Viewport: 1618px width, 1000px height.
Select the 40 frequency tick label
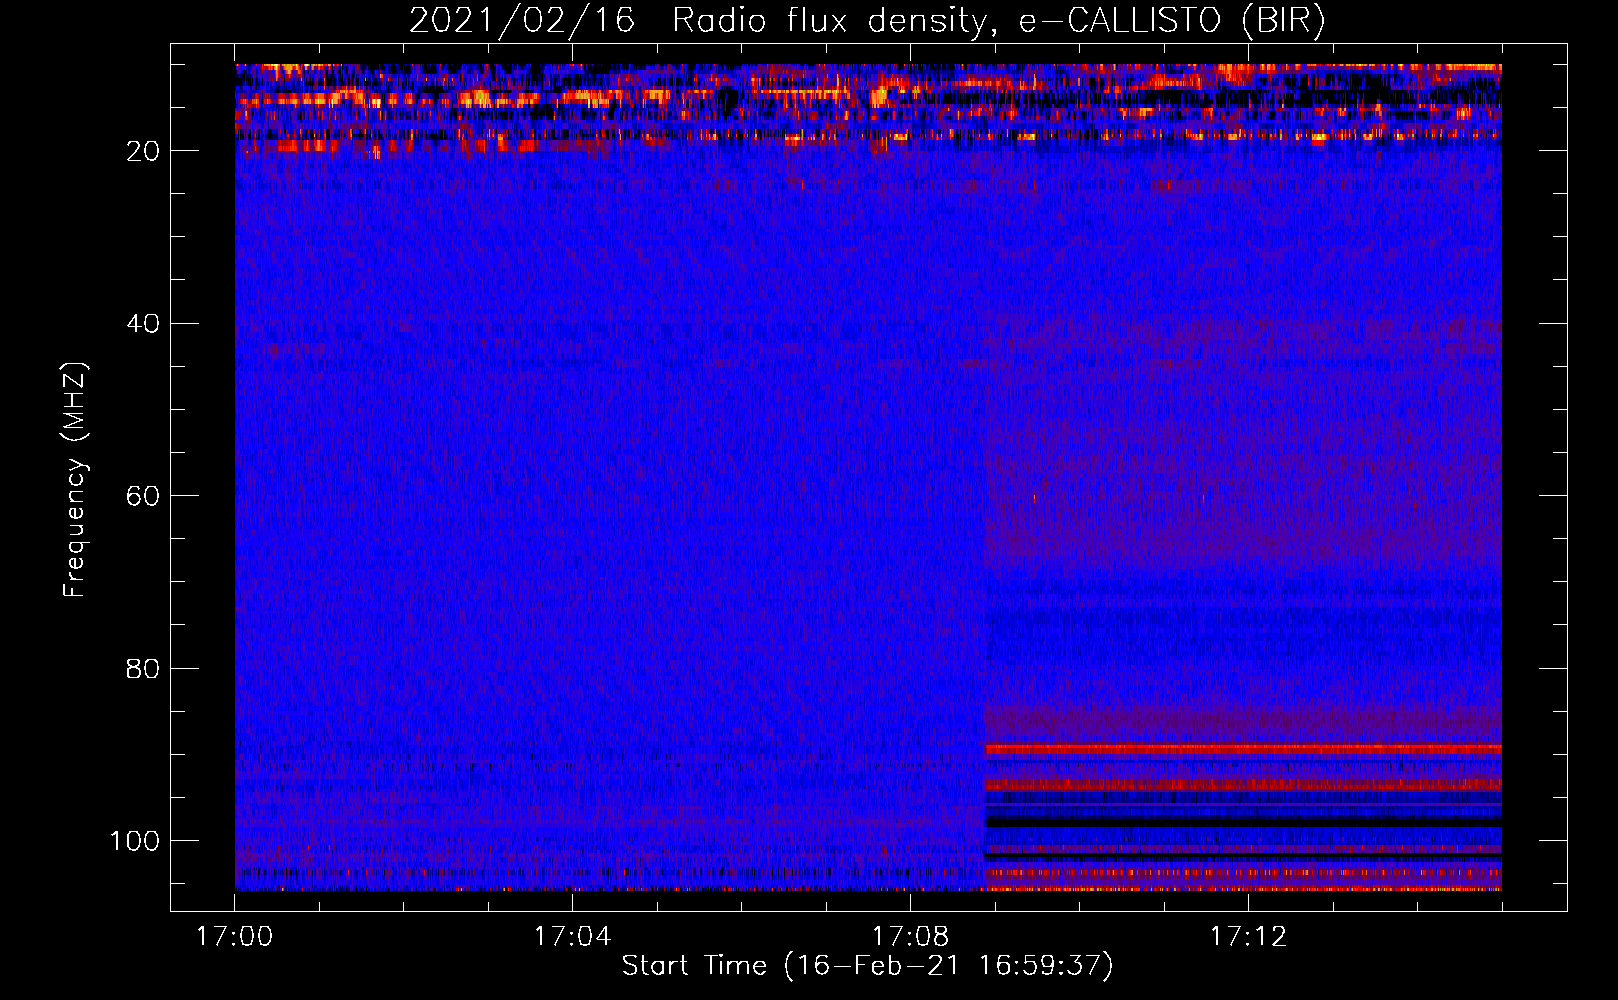(144, 324)
